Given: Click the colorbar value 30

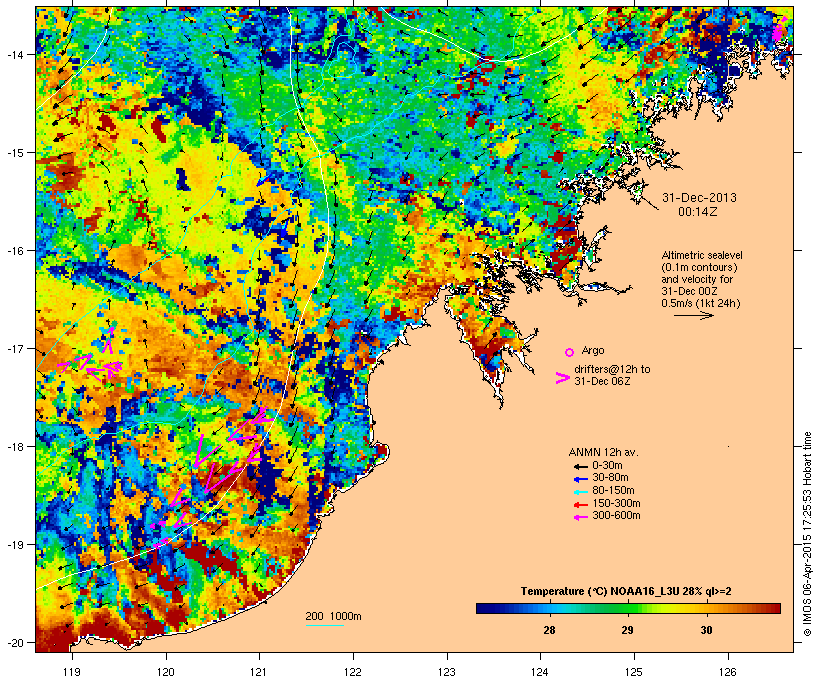Looking at the screenshot, I should pyautogui.click(x=707, y=630).
